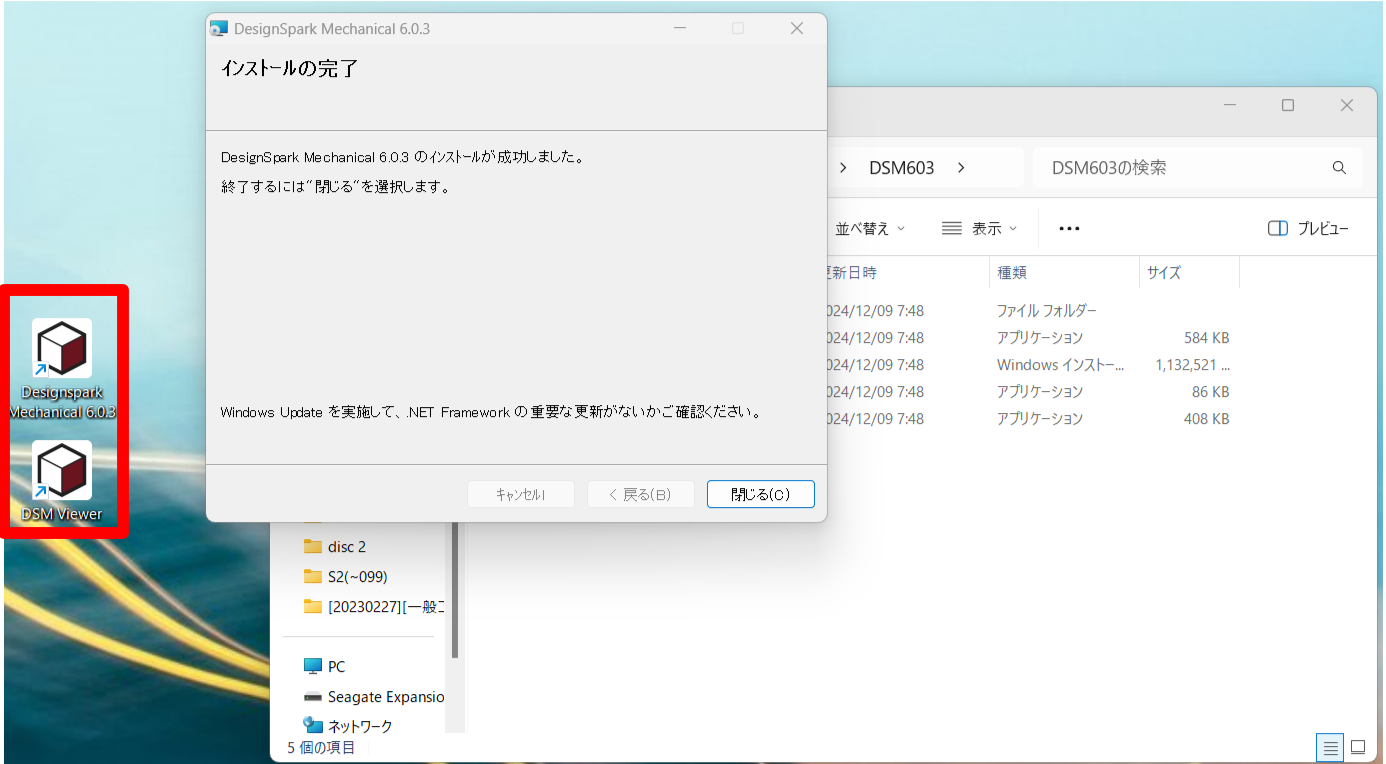Open the 並べ替え sort dropdown

coord(869,228)
